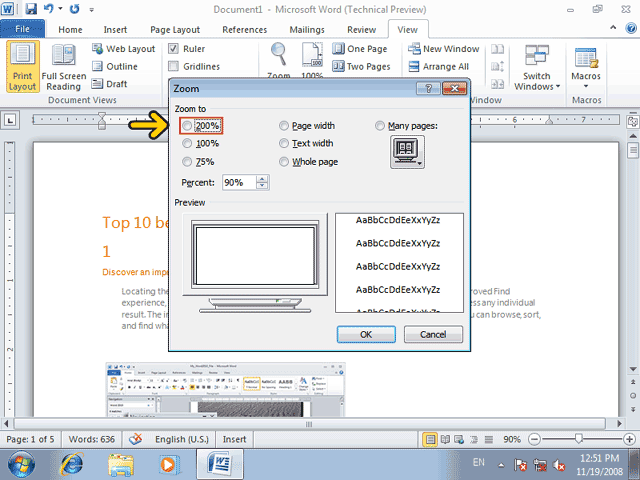Click OK in the Zoom dialog

(366, 334)
